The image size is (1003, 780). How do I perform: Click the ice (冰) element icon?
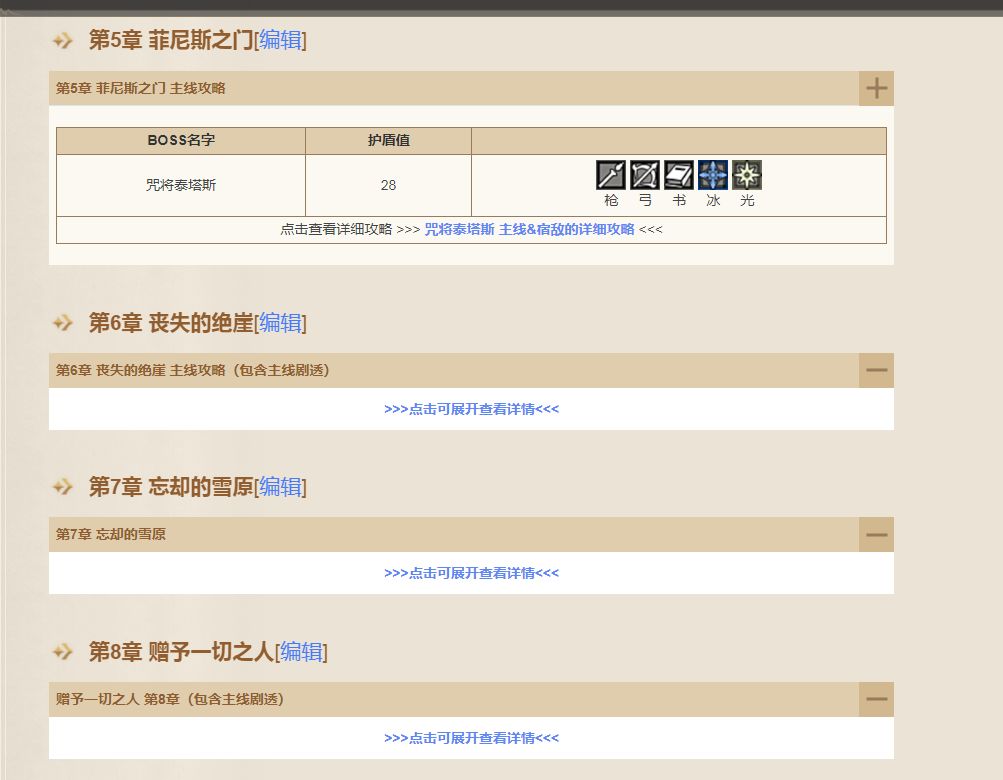pos(713,175)
